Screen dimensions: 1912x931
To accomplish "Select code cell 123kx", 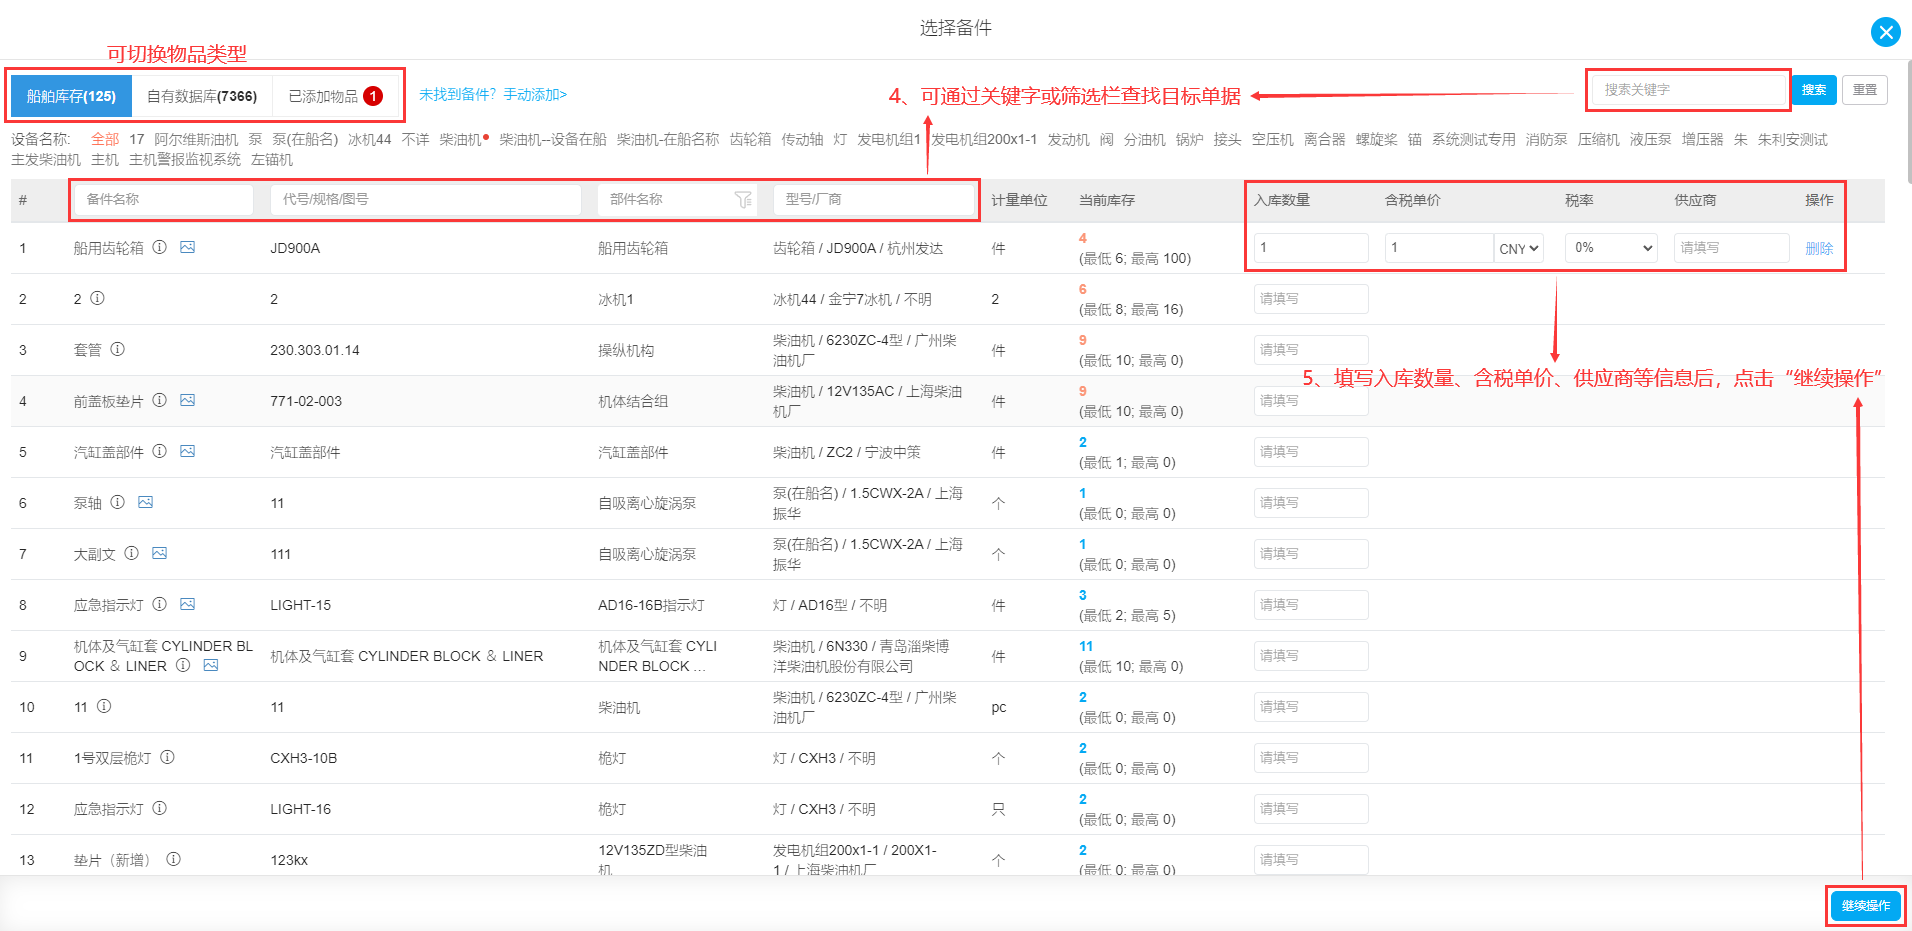I will [289, 860].
